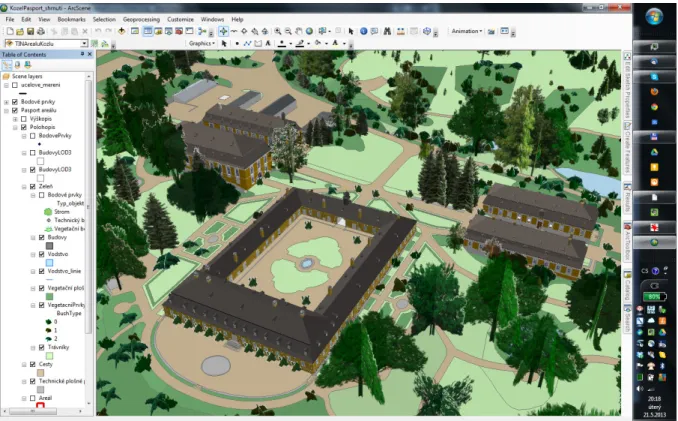Open the Geoprocessing menu

coord(141,19)
